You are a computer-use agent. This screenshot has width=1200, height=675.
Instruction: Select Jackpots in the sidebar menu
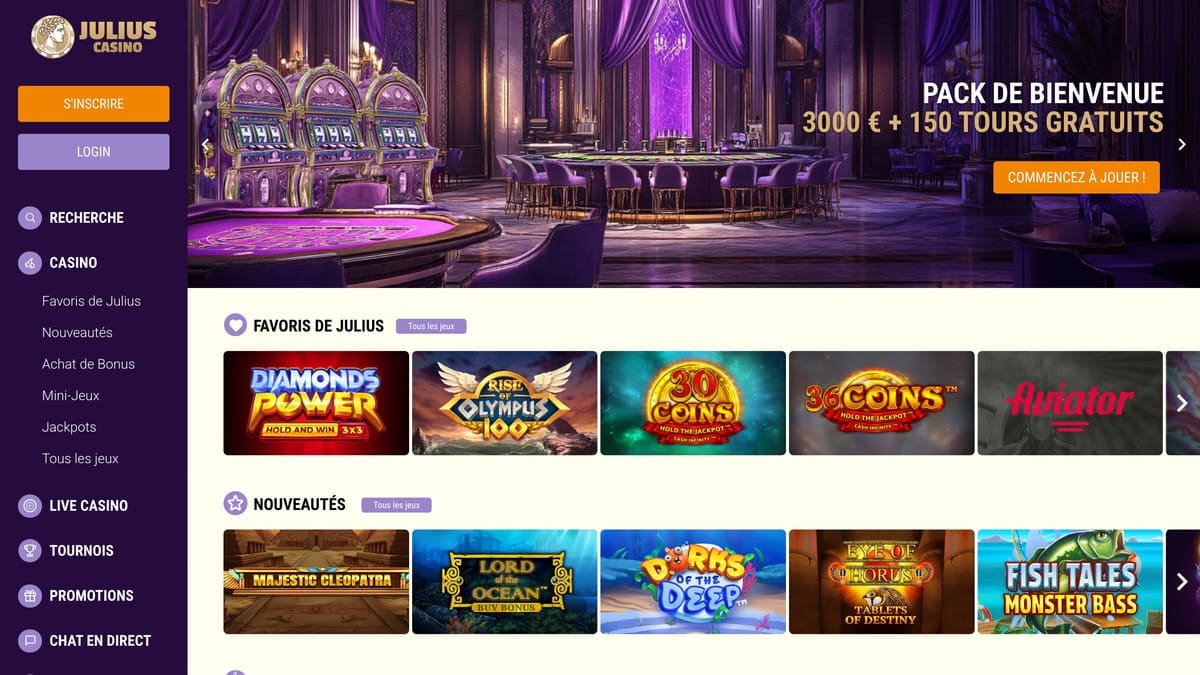coord(69,427)
